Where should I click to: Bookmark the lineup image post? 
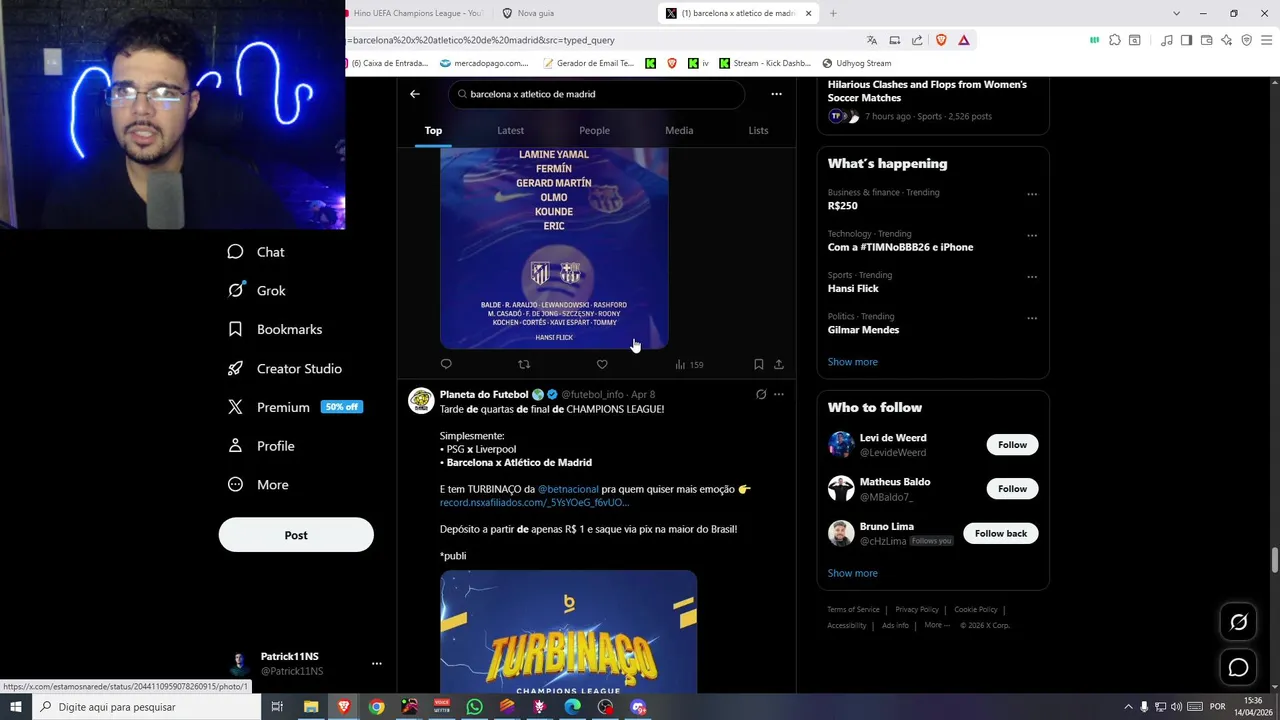(759, 364)
